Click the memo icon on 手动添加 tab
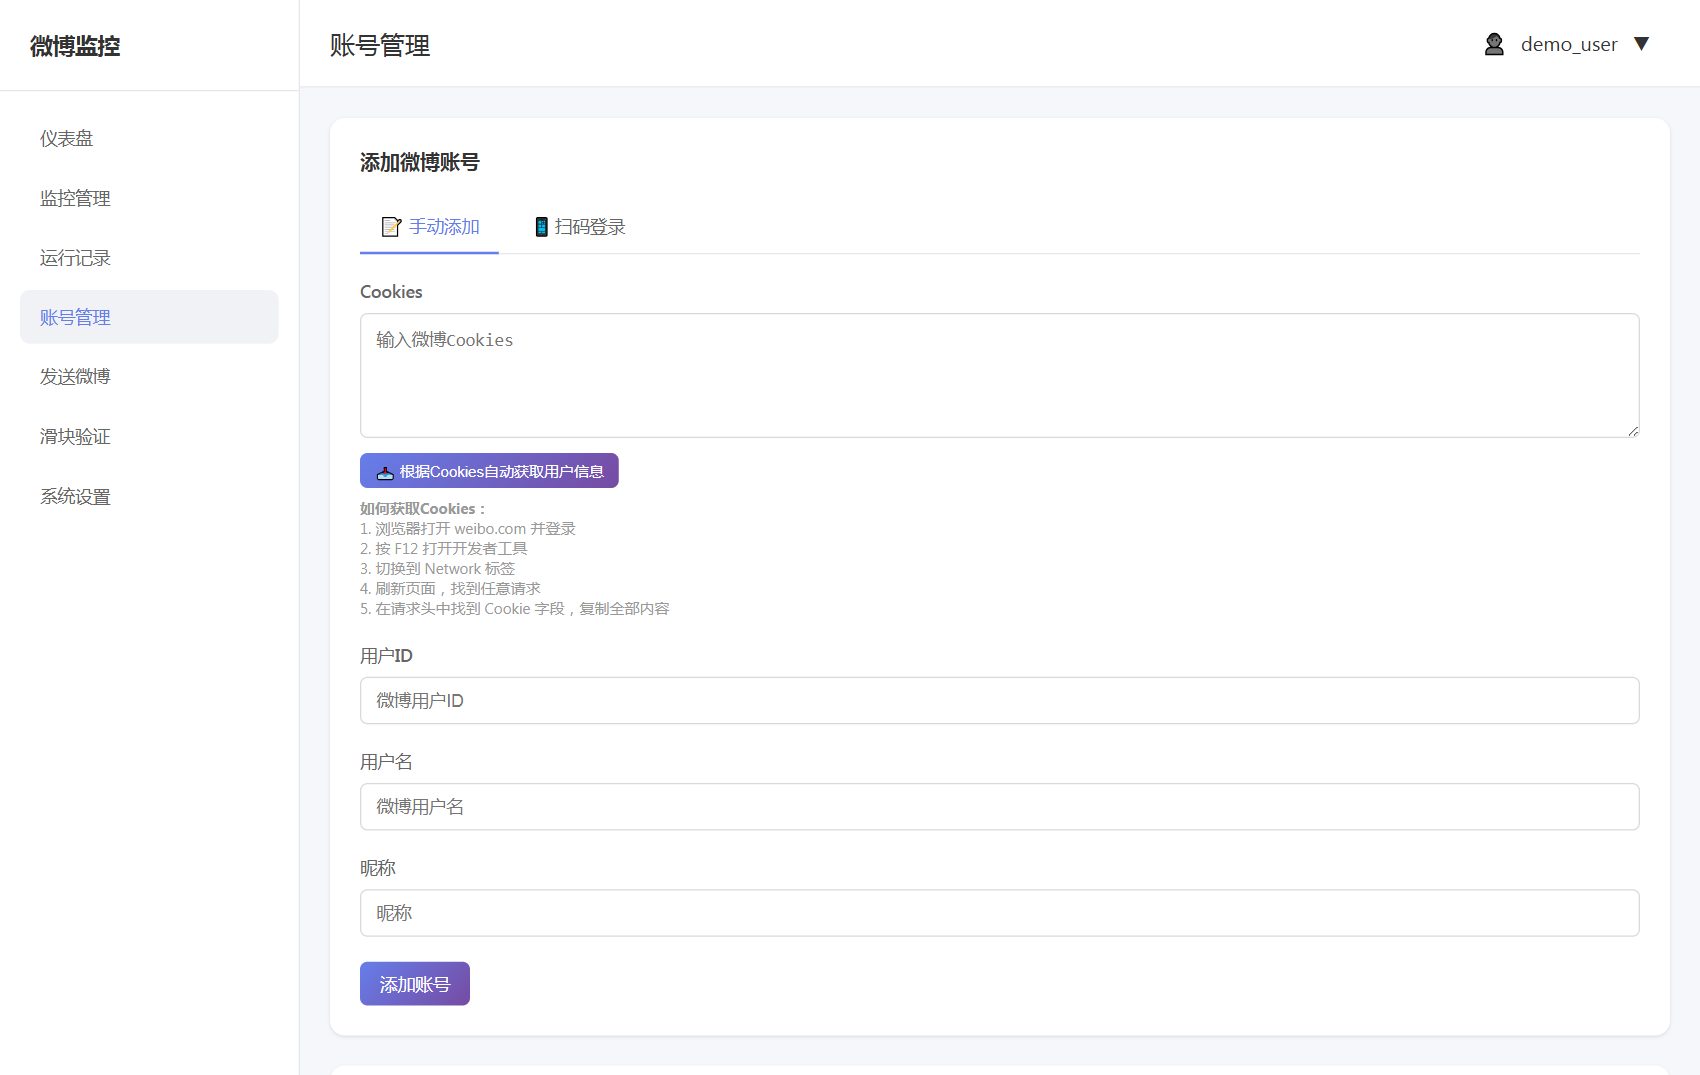This screenshot has width=1700, height=1075. (x=391, y=227)
